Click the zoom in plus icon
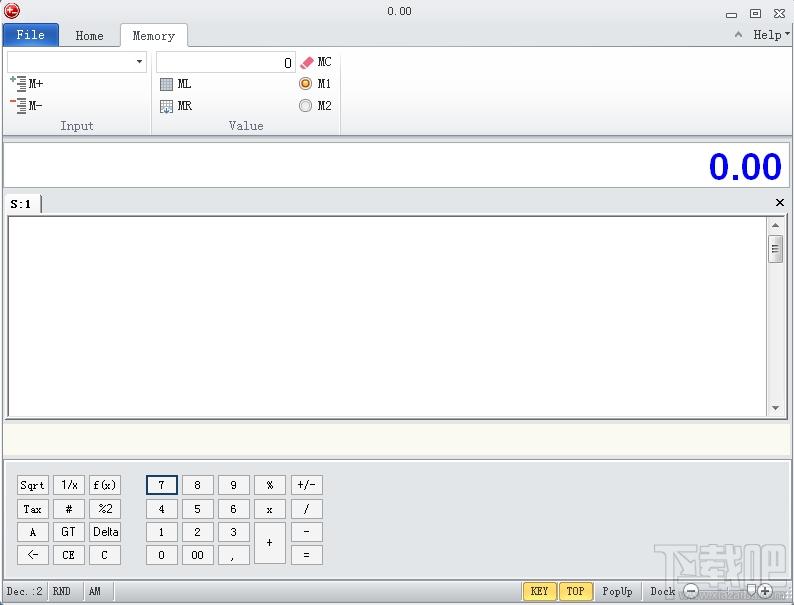Image resolution: width=794 pixels, height=605 pixels. tap(765, 591)
